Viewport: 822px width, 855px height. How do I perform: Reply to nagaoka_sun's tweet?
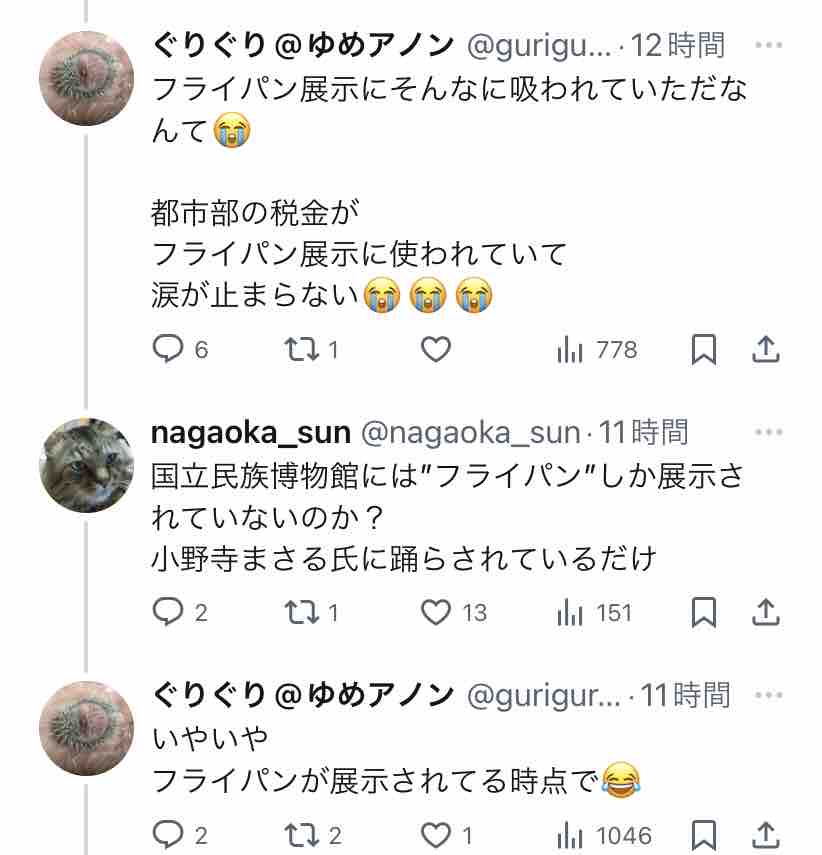[x=167, y=612]
